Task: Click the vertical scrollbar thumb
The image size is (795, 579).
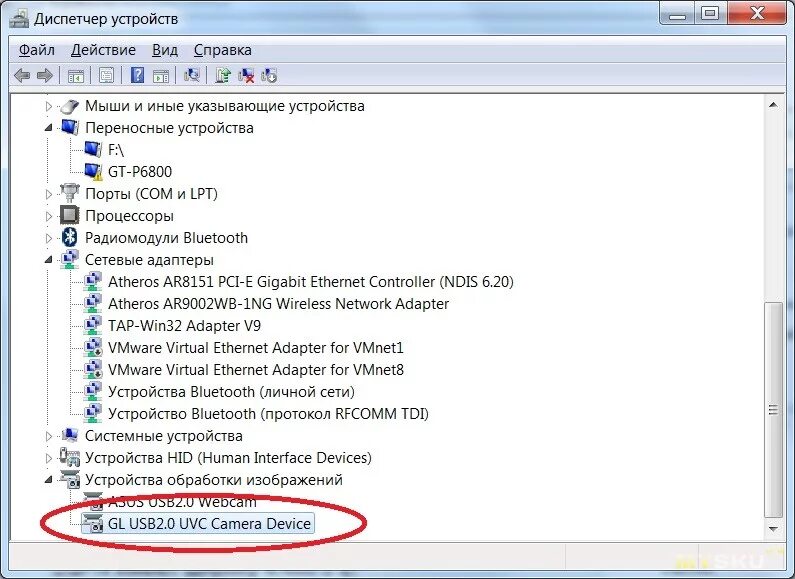Action: click(773, 409)
